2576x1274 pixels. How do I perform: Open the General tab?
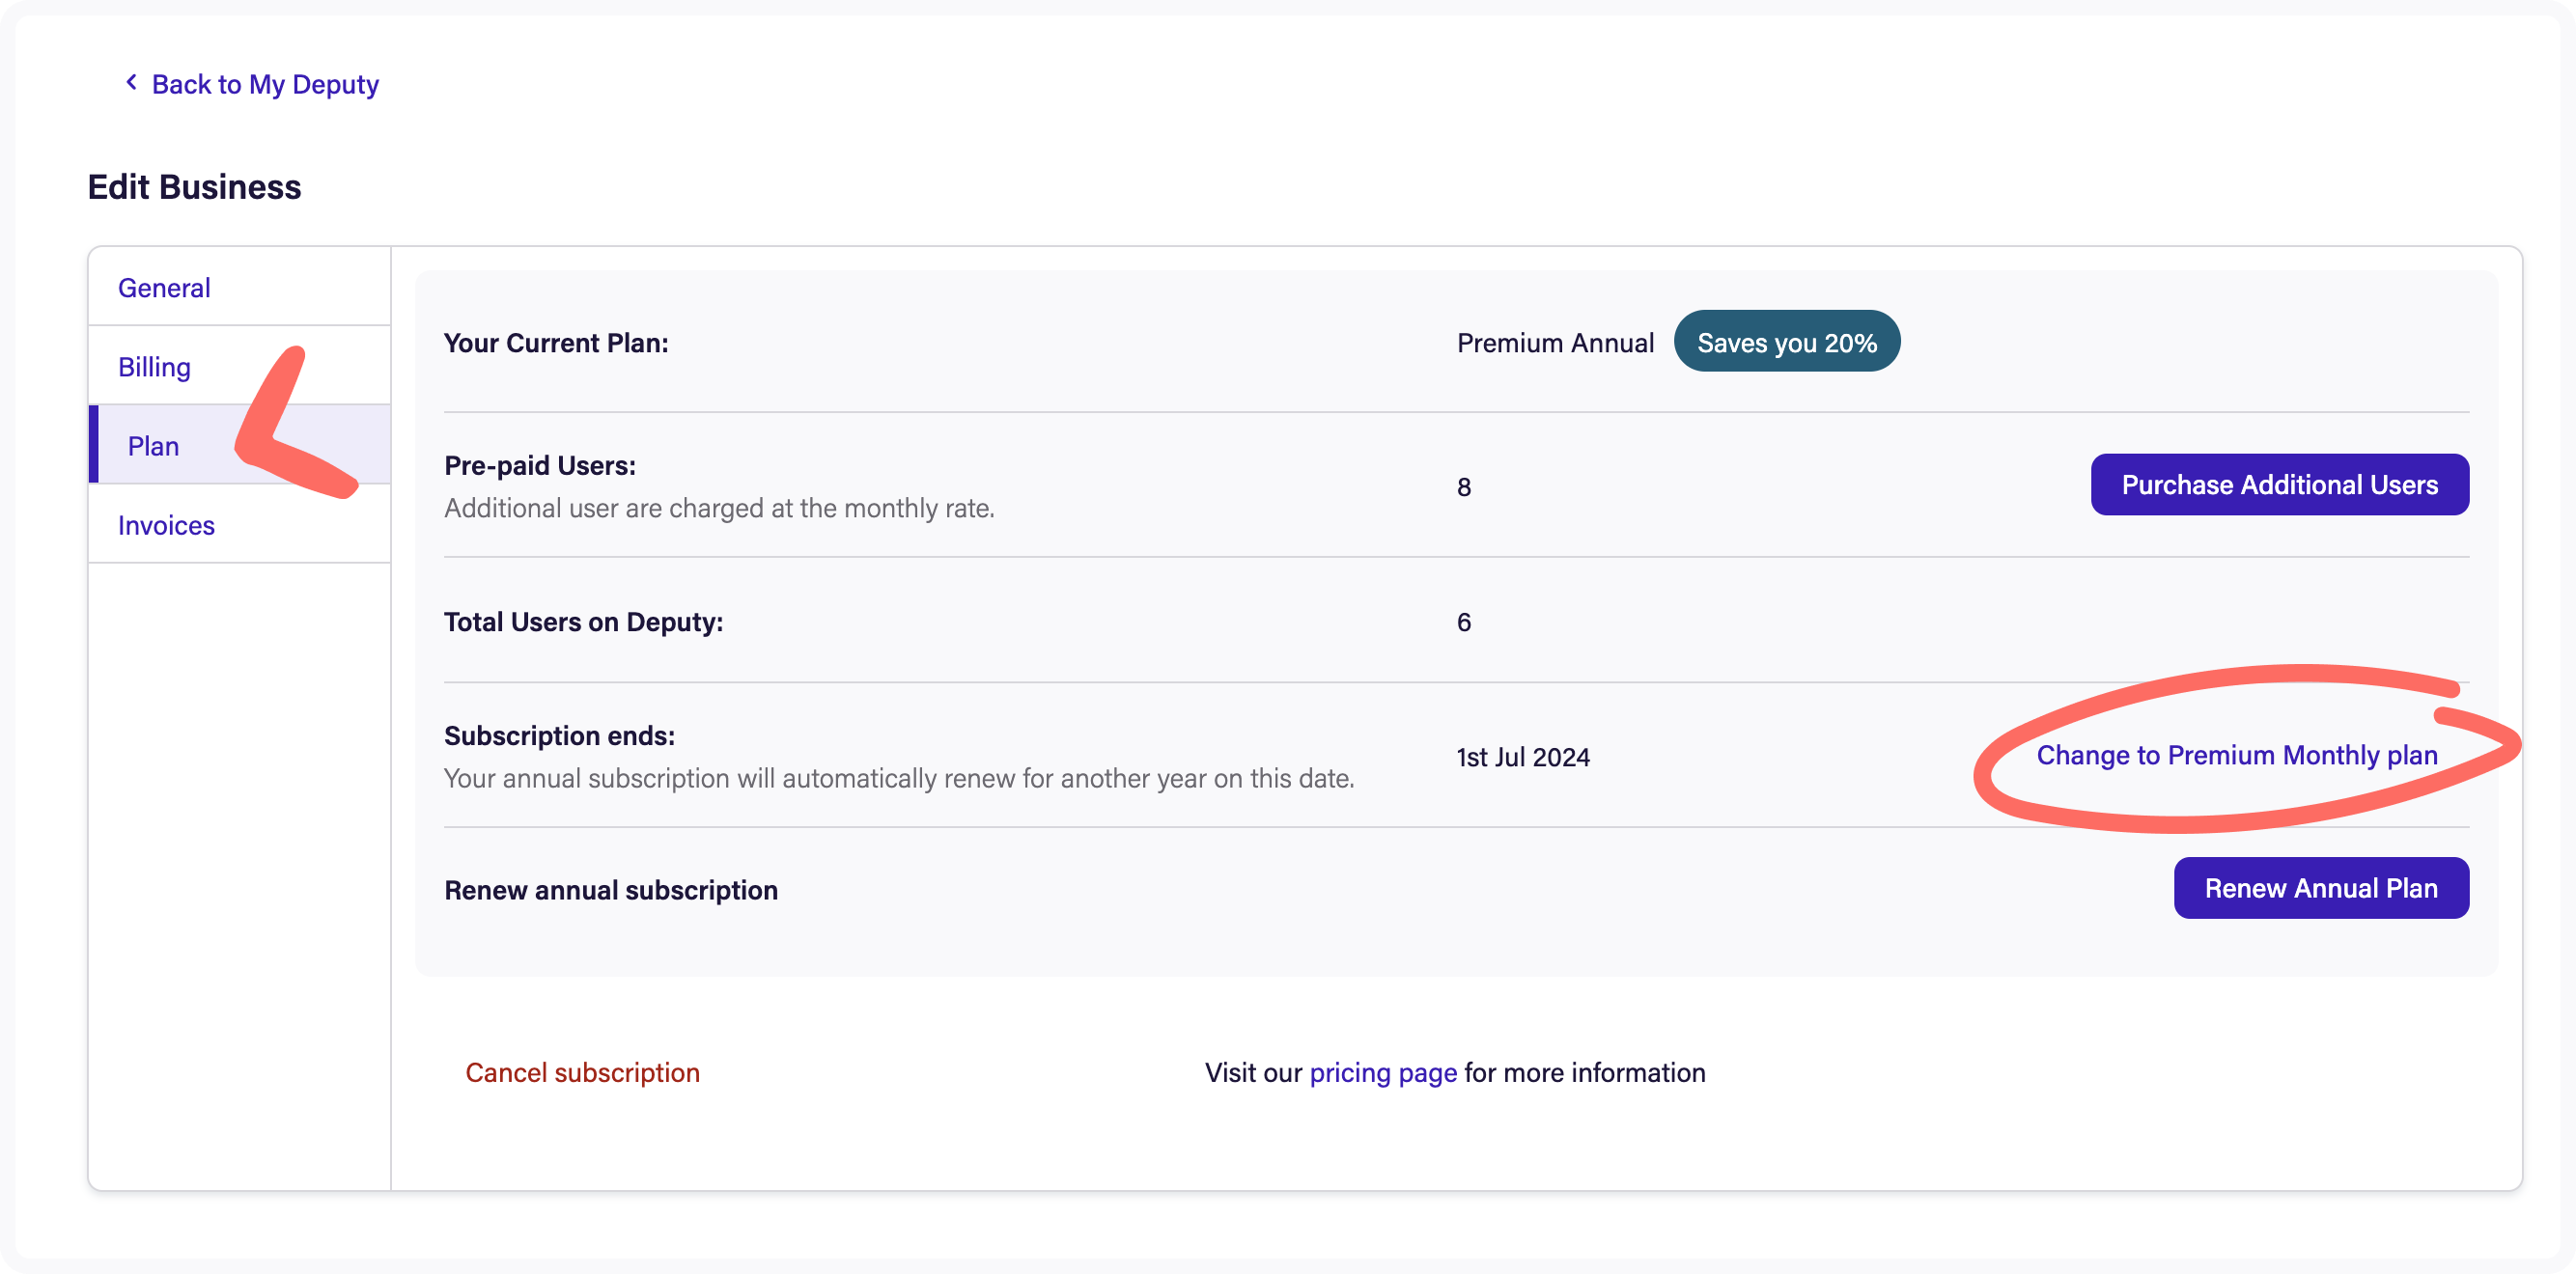click(x=239, y=287)
